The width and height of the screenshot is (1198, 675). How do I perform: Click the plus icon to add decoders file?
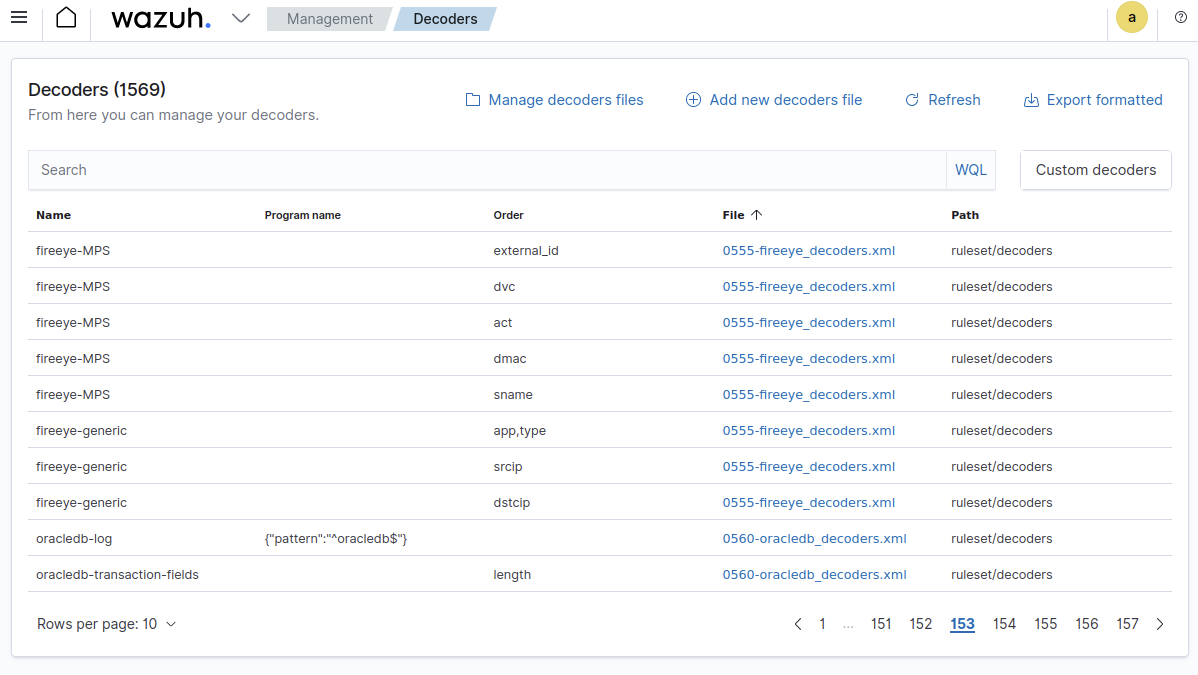click(x=693, y=99)
